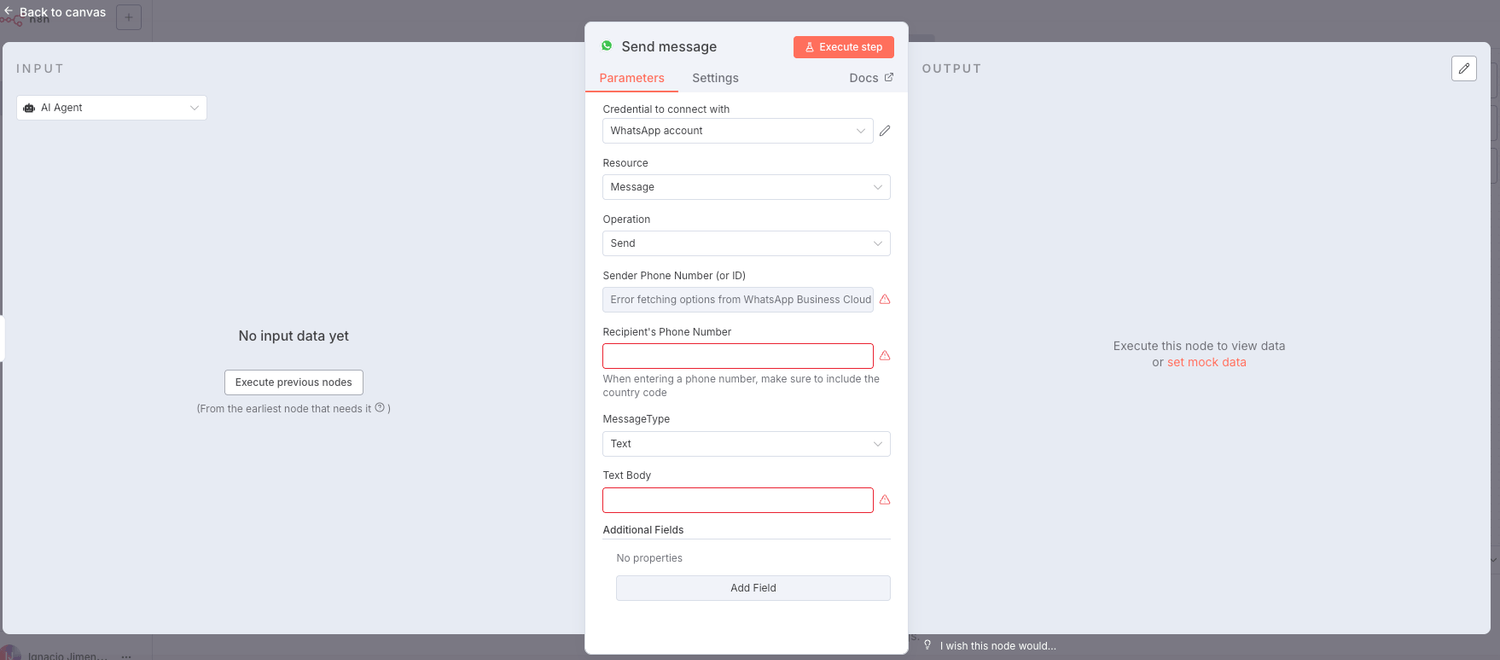This screenshot has width=1500, height=660.
Task: Click the warning icon beside Sender Phone Number
Action: tap(885, 299)
